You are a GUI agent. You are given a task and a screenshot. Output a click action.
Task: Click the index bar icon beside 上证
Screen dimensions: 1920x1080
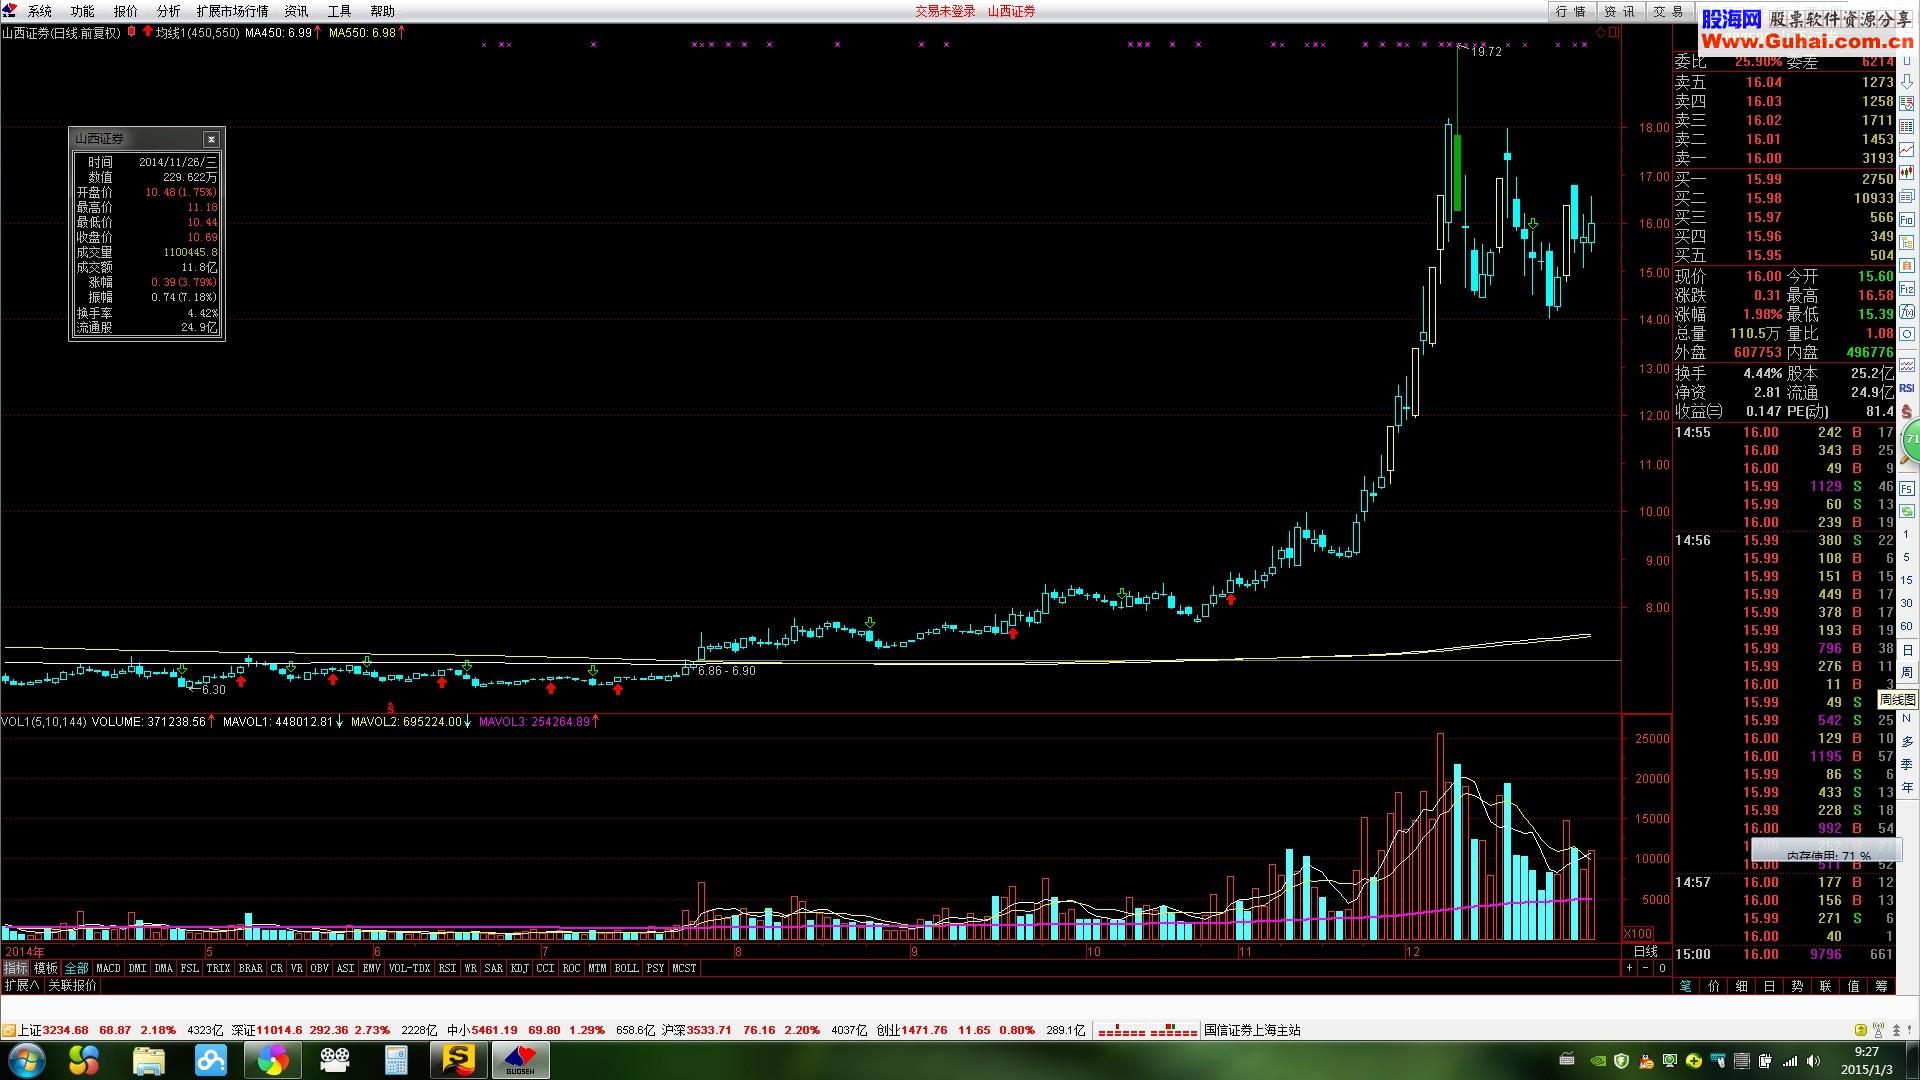(8, 1030)
